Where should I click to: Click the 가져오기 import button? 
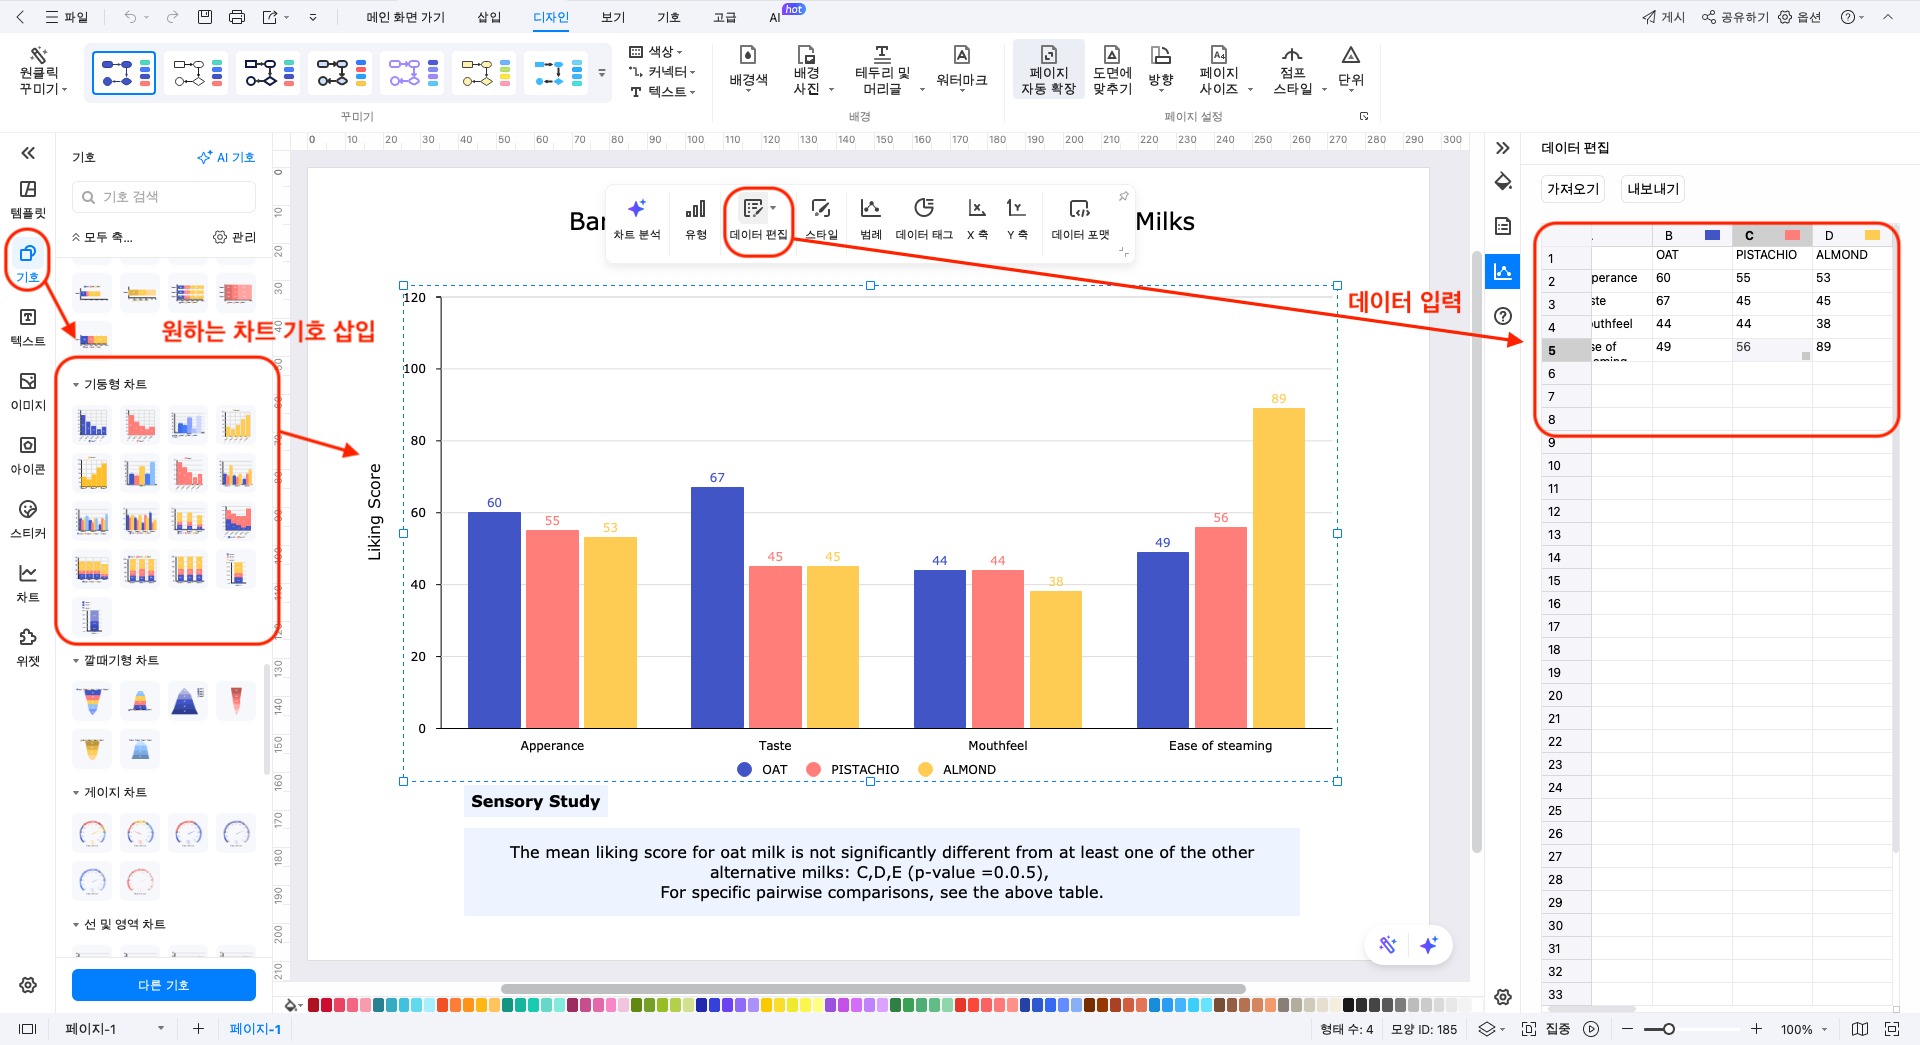(1573, 189)
